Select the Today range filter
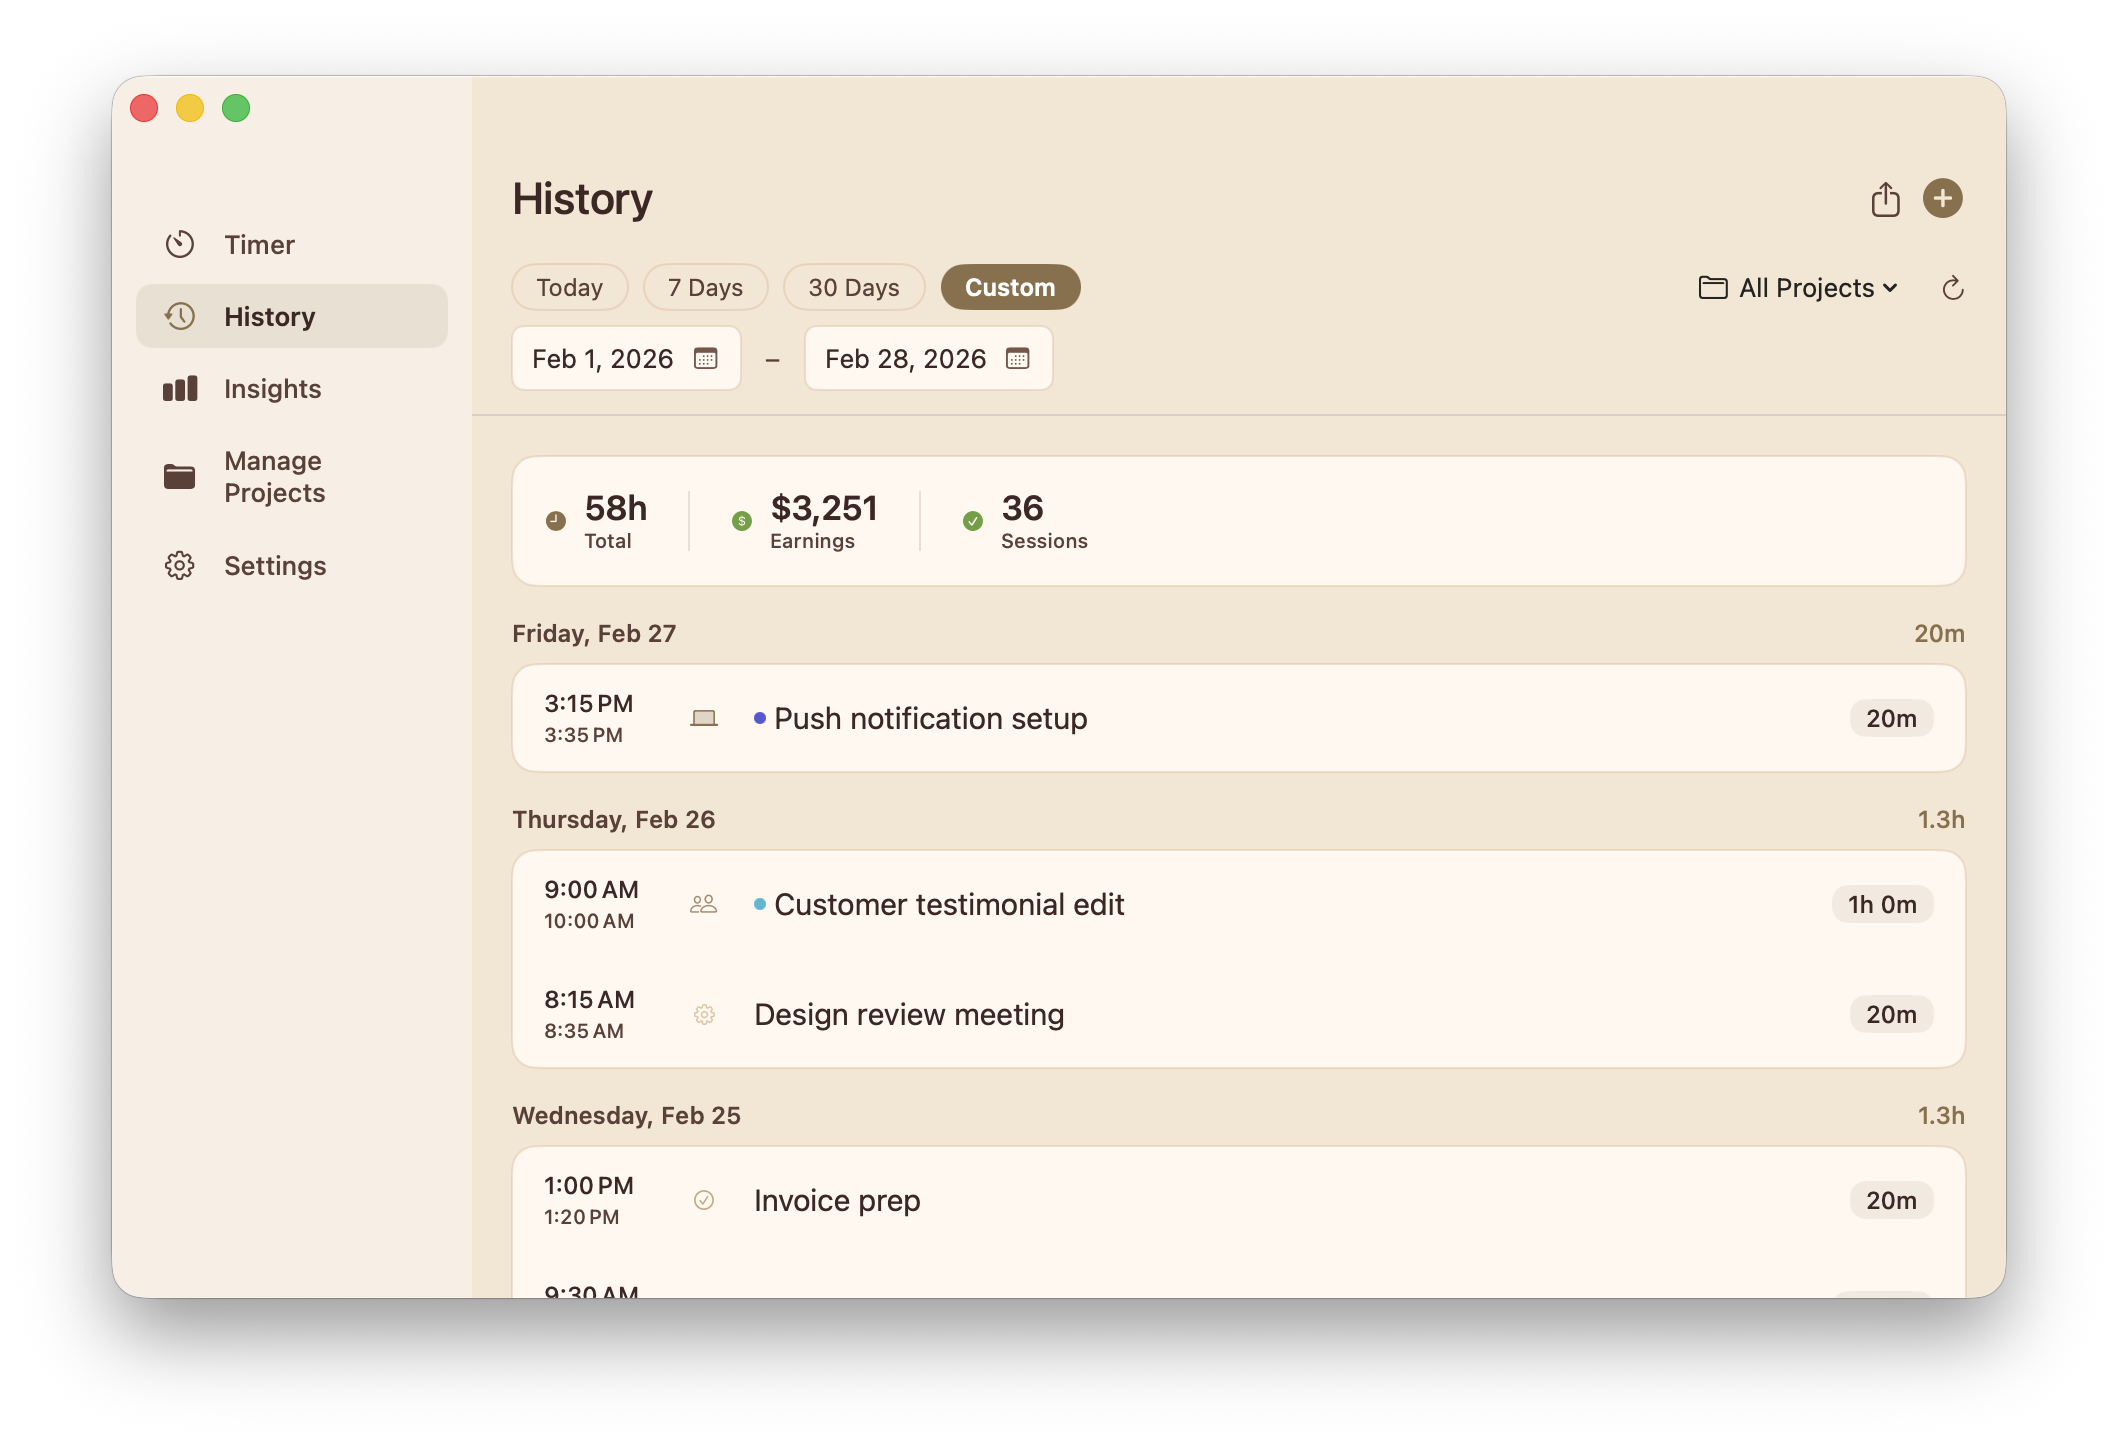 click(569, 288)
